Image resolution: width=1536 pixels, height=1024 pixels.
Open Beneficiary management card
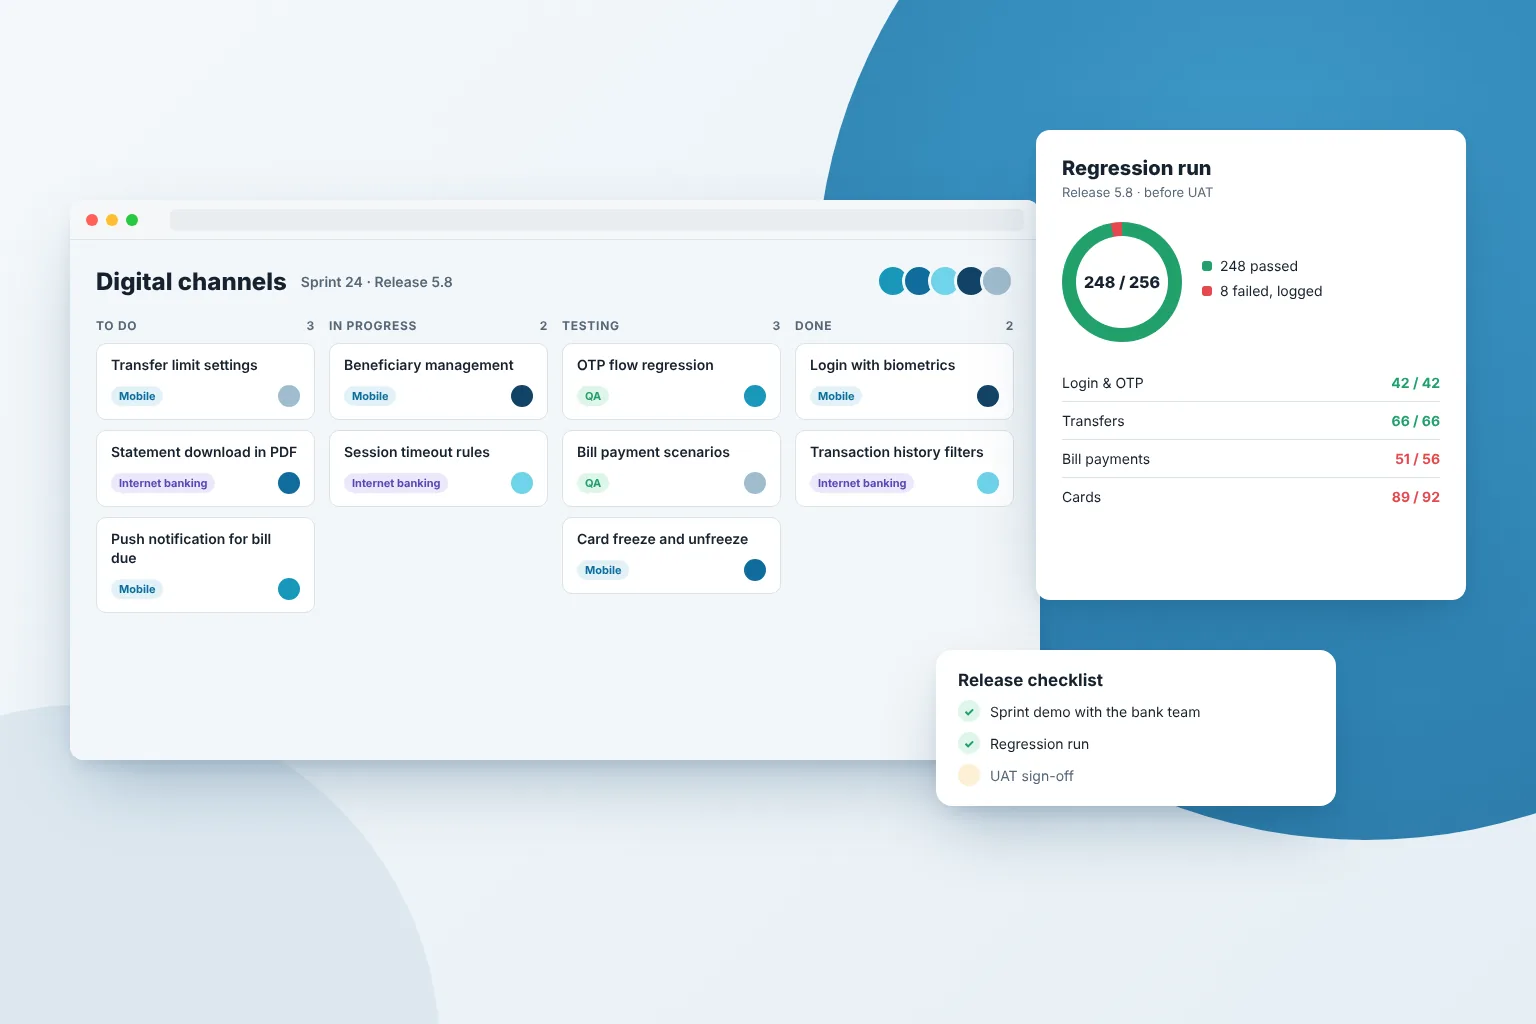pos(438,381)
